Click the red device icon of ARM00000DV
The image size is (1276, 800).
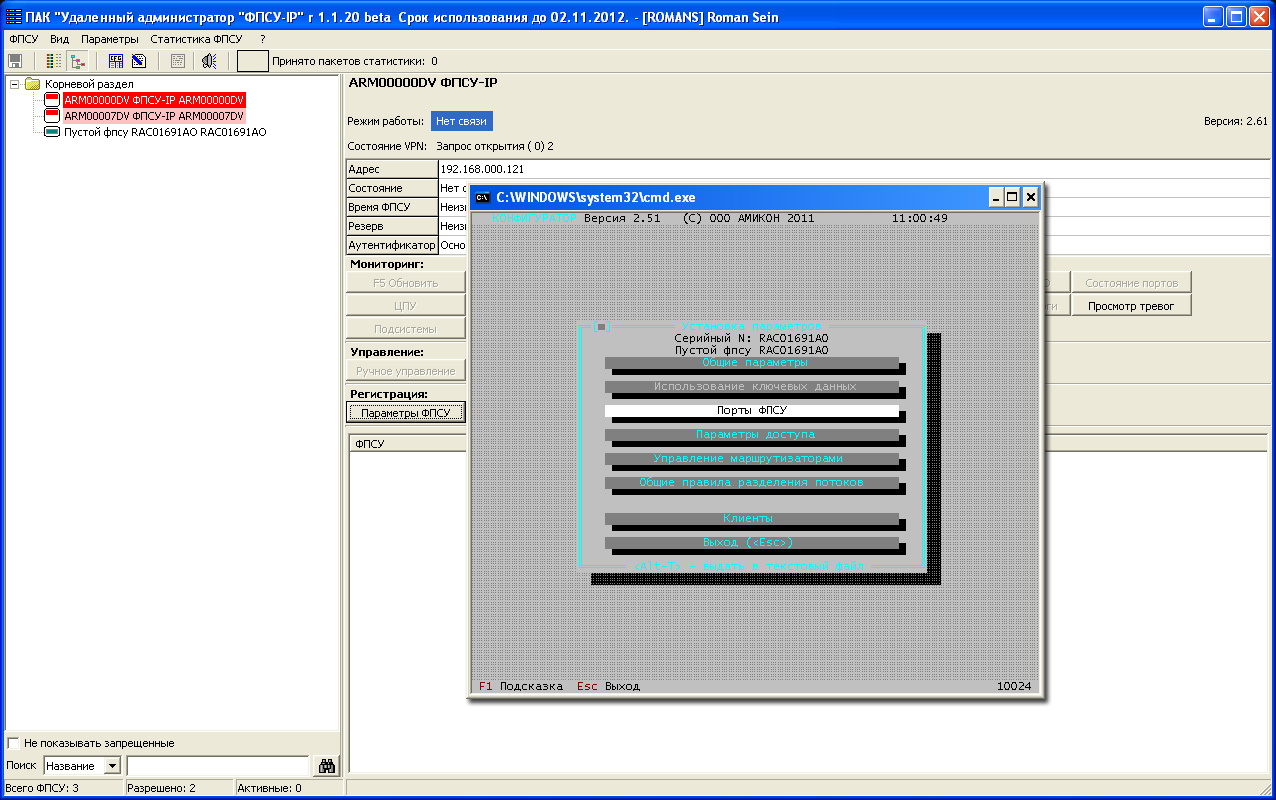pos(53,100)
